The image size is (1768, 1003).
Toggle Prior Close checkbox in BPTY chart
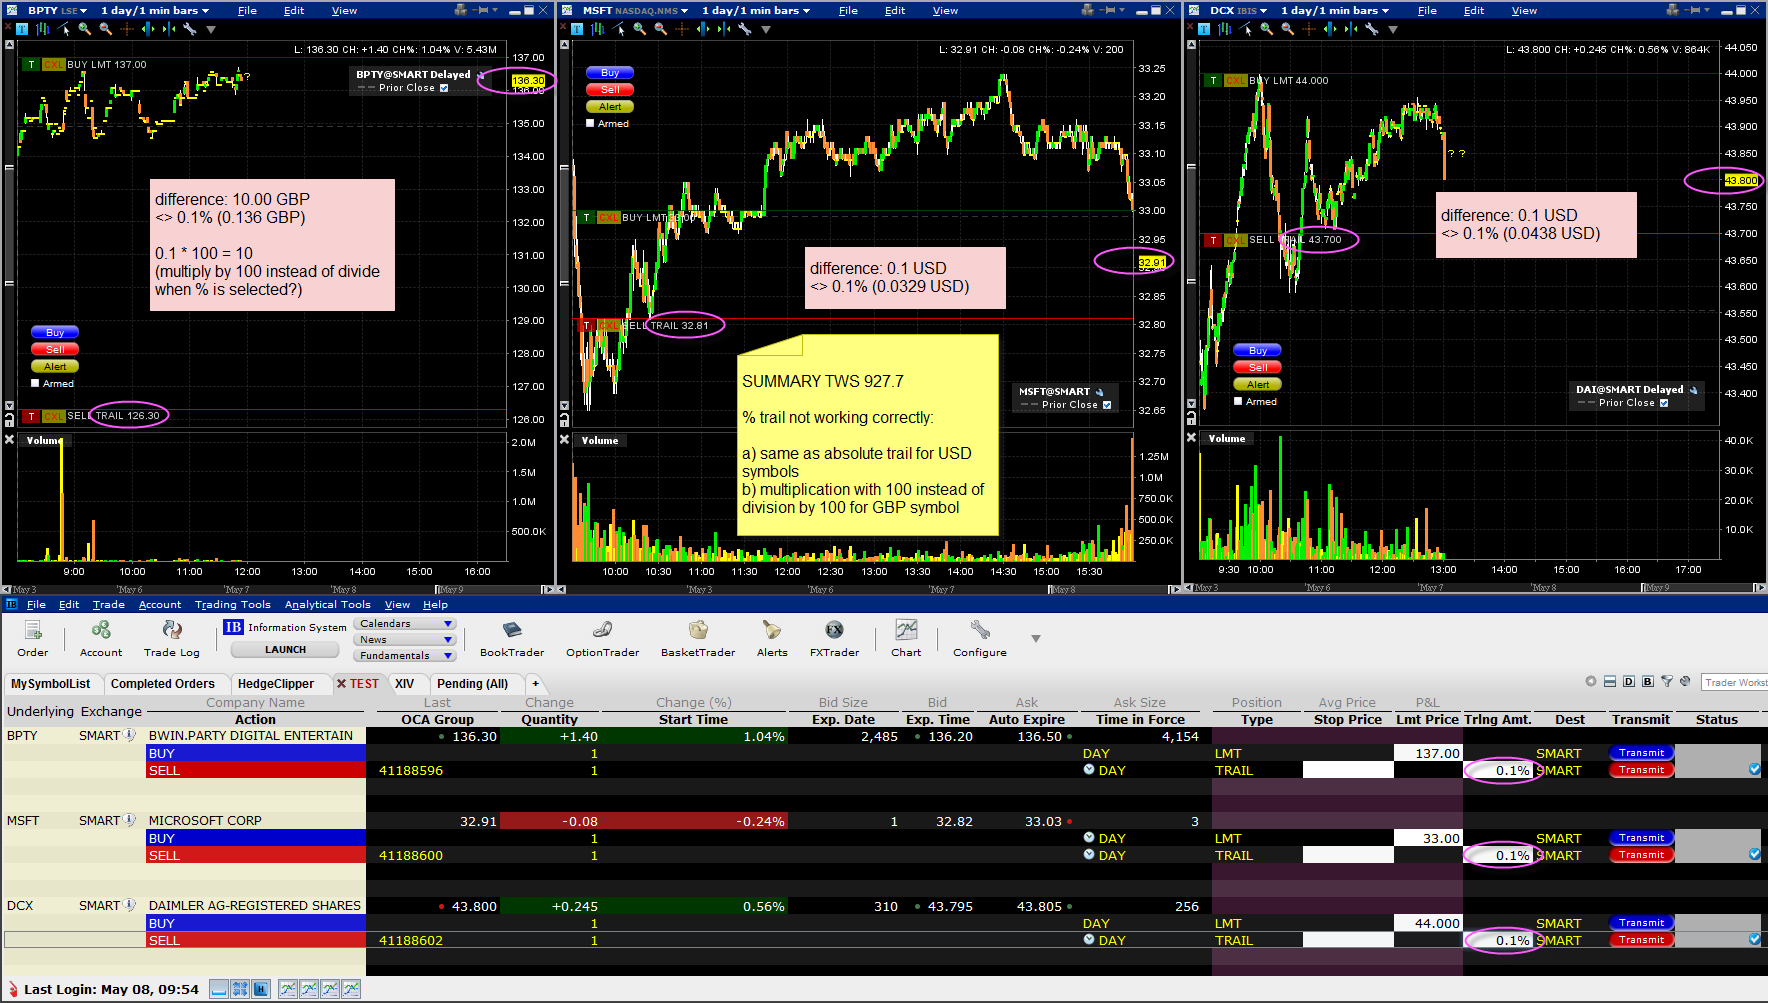[444, 88]
